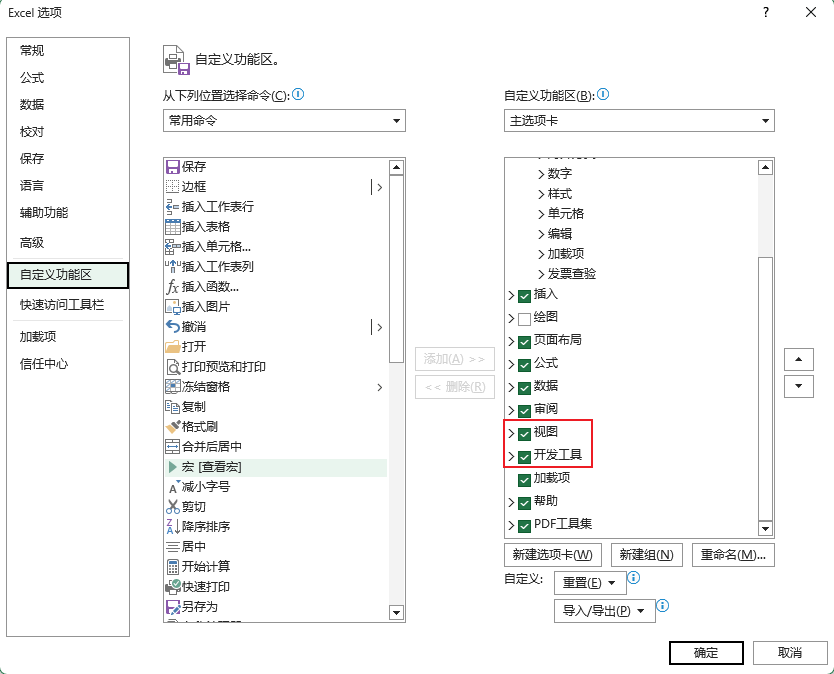Select the 插入函数 fx icon
This screenshot has width=834, height=674.
coord(172,287)
